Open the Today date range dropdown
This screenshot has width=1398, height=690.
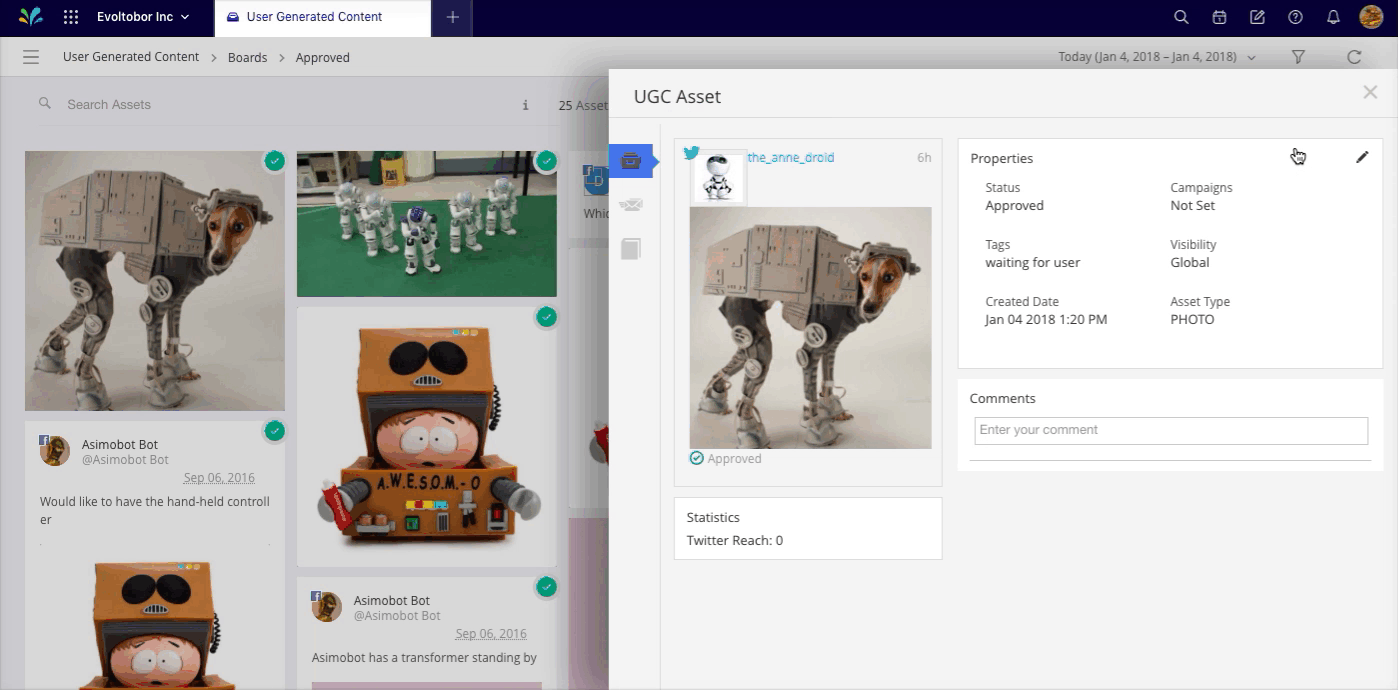1157,57
